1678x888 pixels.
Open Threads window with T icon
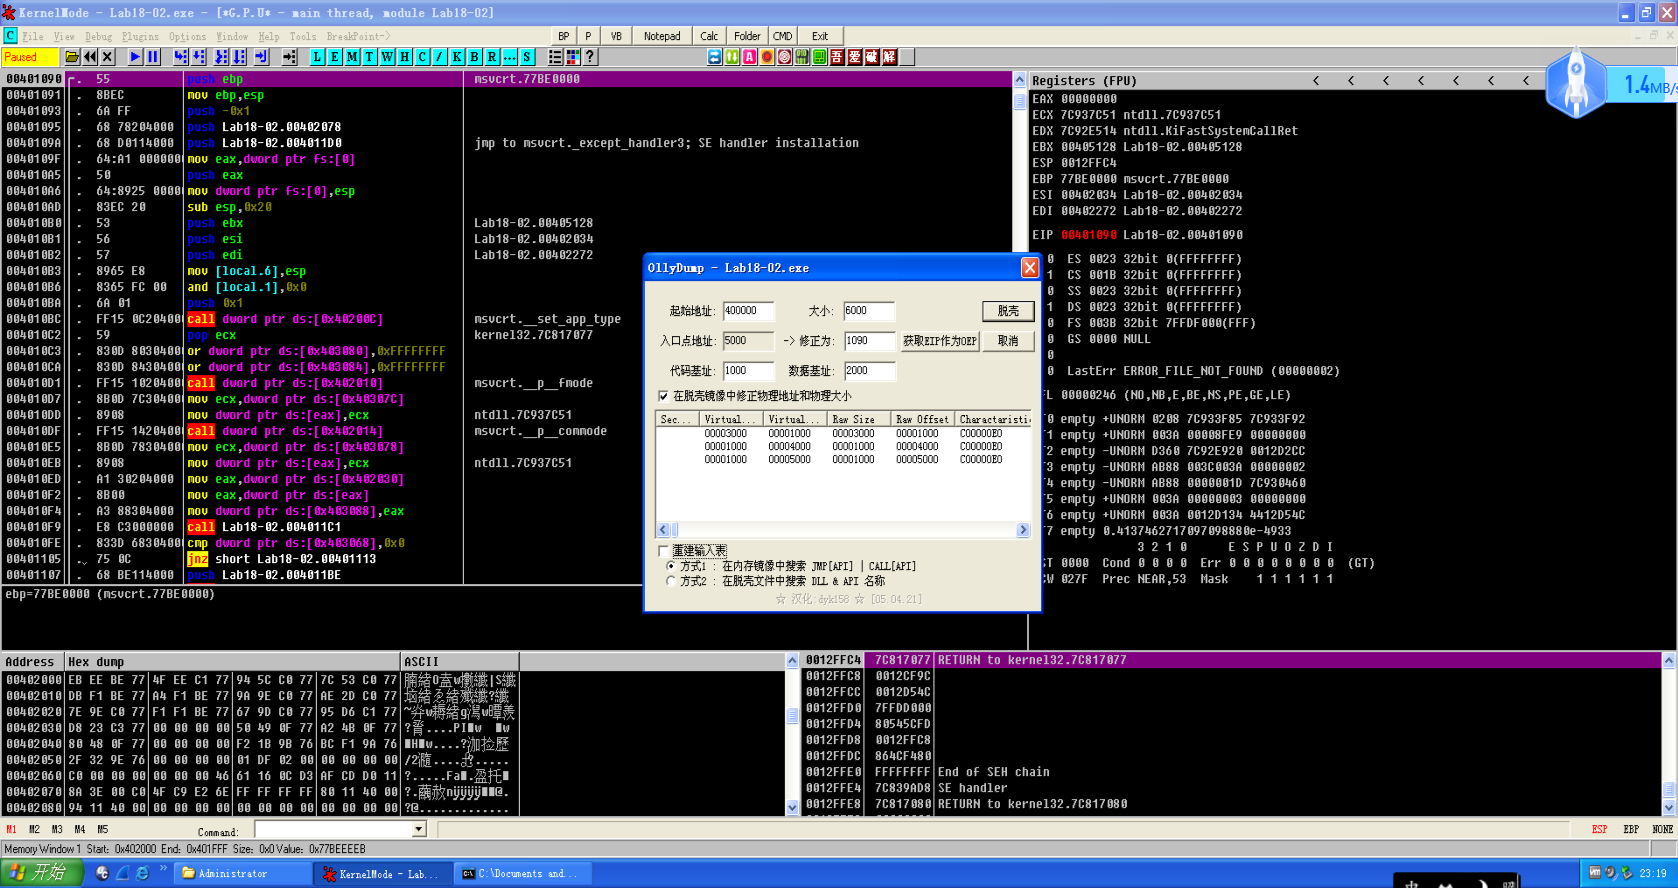(370, 57)
